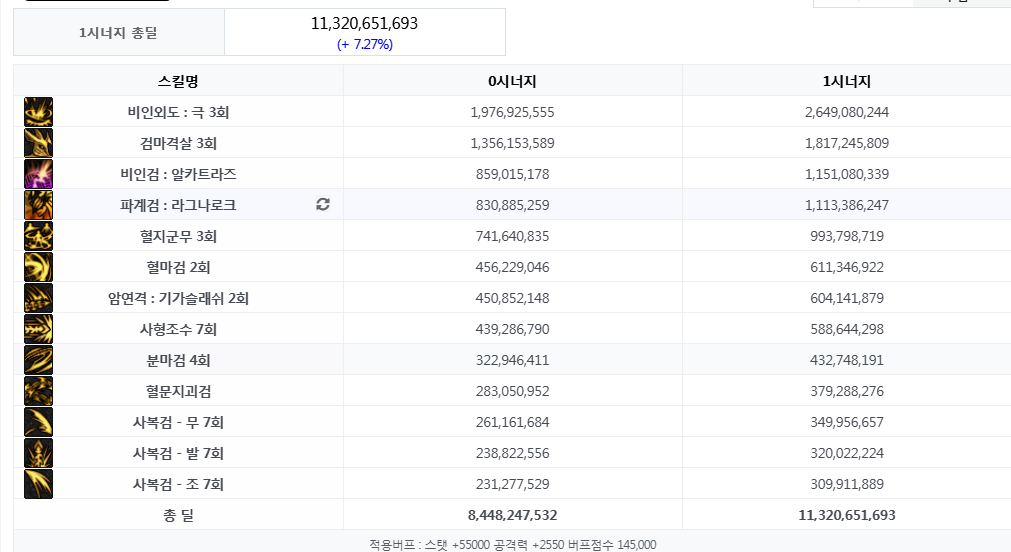Click the 사형조수 skill icon

pos(39,329)
